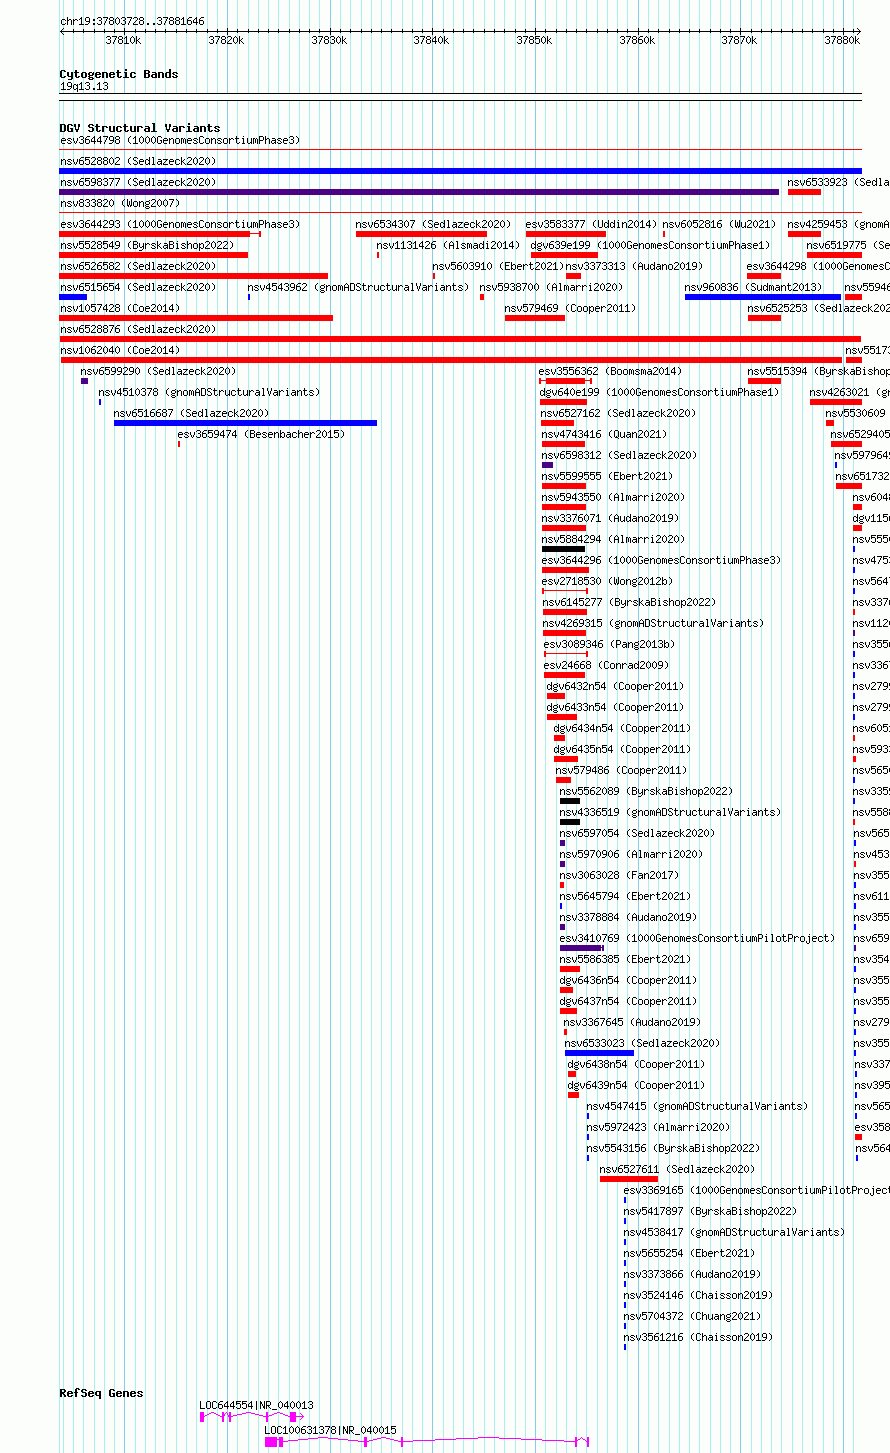Select nsv6526582 (Sedlazeck2020) label
This screenshot has width=890, height=1453.
(x=138, y=266)
